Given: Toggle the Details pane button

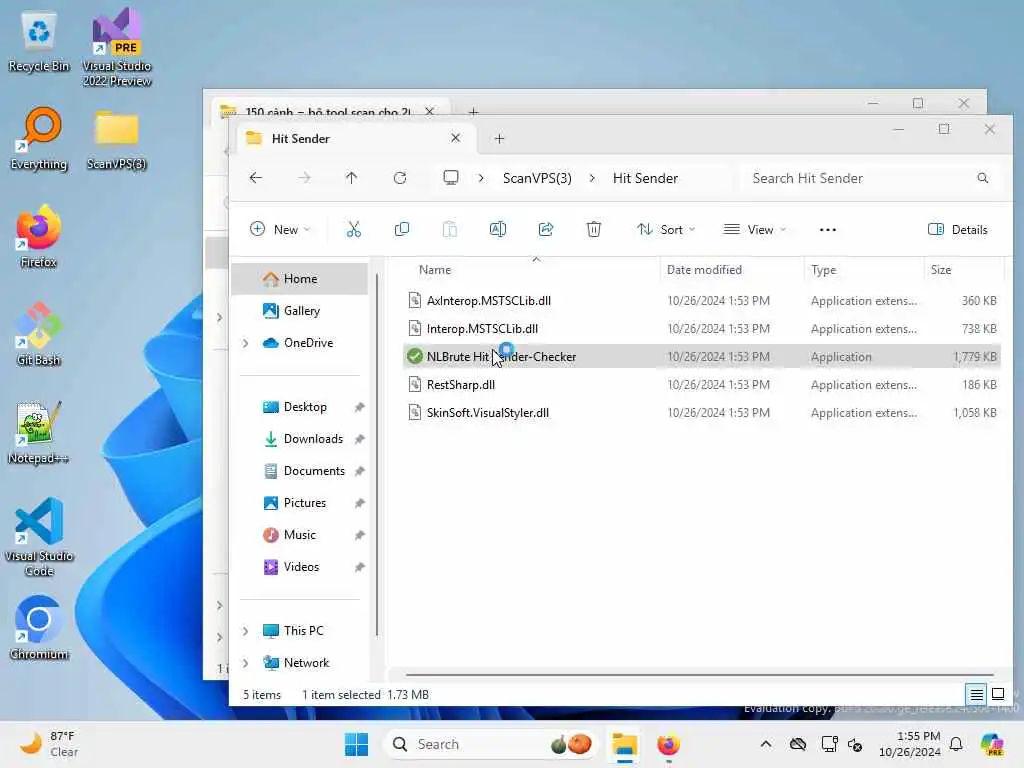Looking at the screenshot, I should [x=957, y=229].
